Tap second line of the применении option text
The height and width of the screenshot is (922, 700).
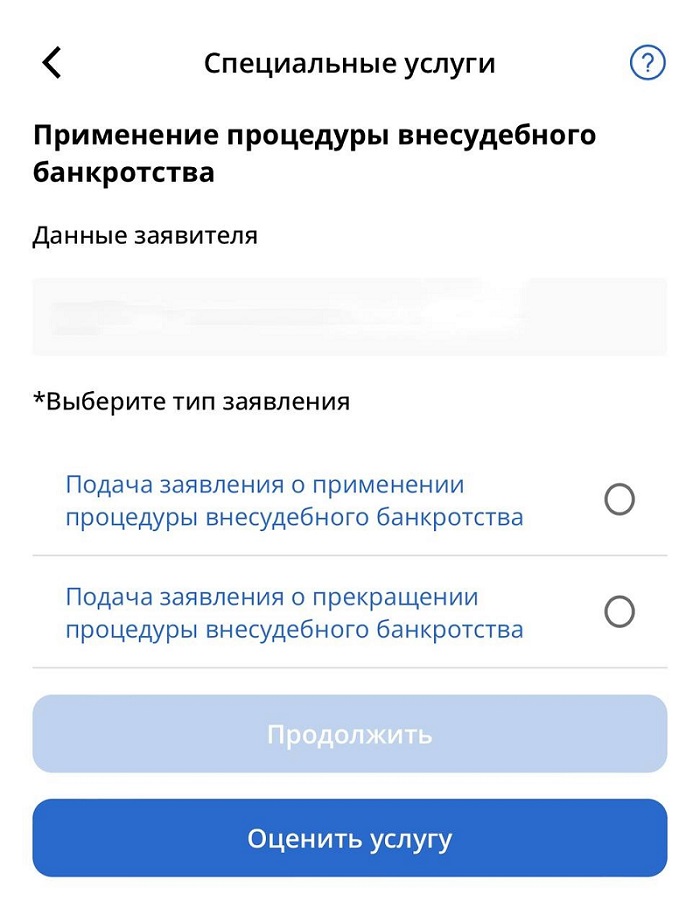(x=294, y=518)
